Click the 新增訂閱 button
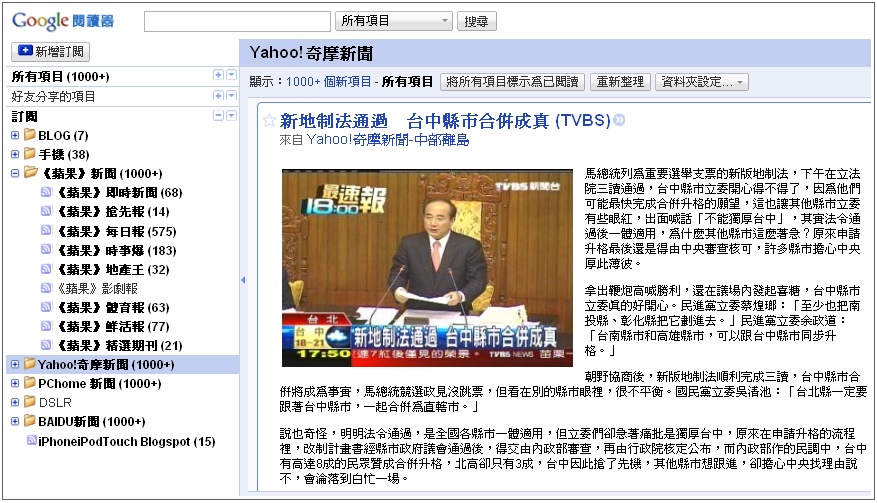877x503 pixels. [50, 51]
